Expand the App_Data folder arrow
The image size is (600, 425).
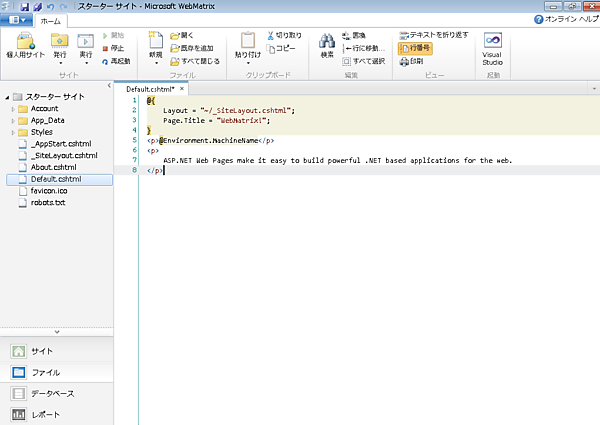click(x=14, y=120)
